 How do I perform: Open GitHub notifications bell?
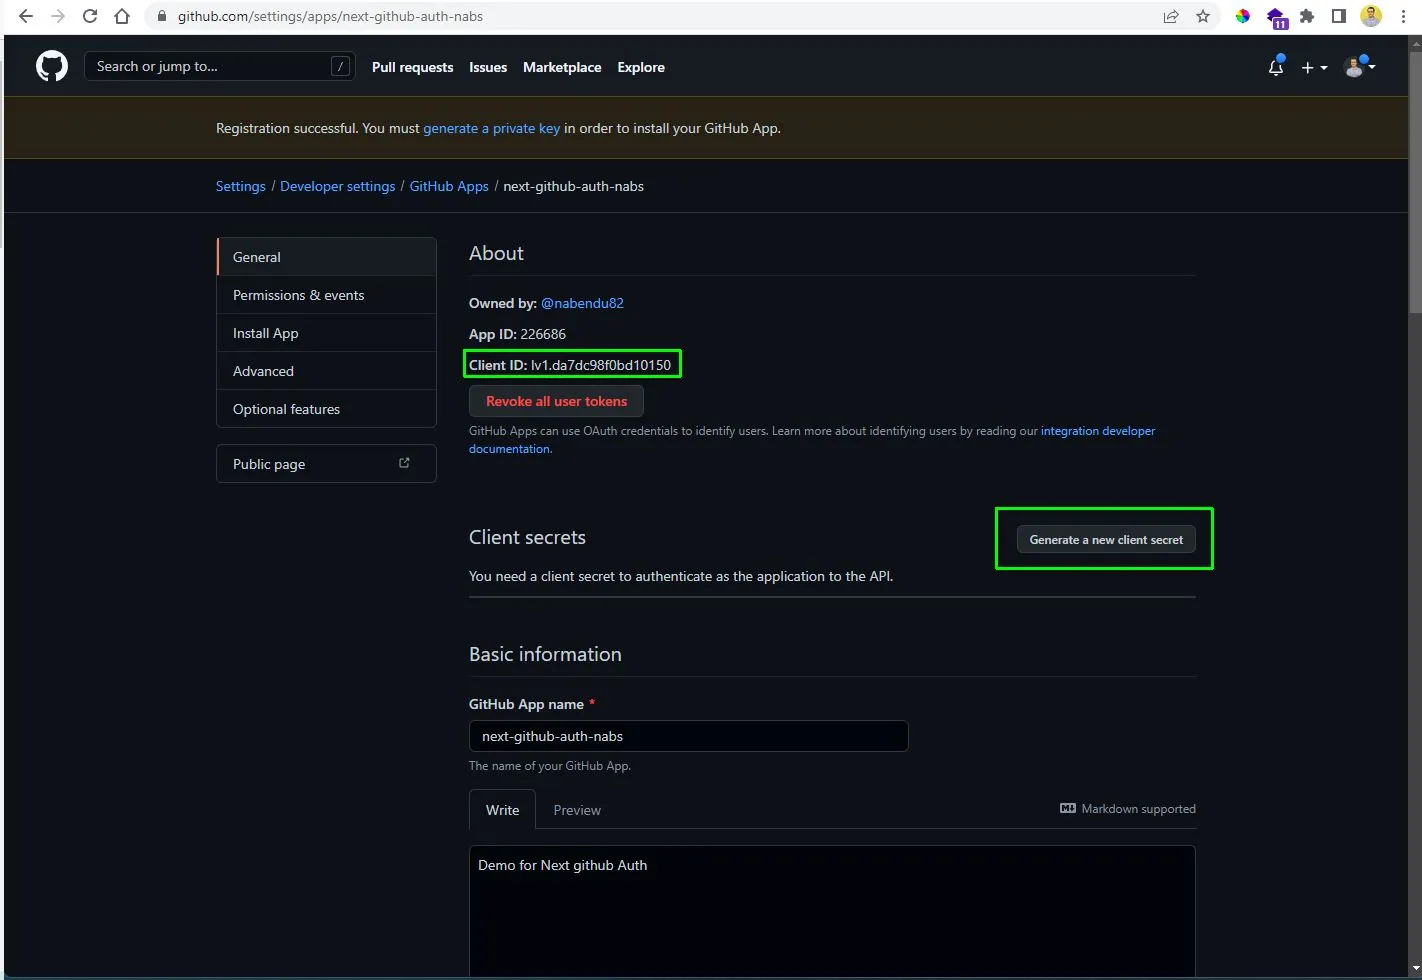pos(1276,67)
